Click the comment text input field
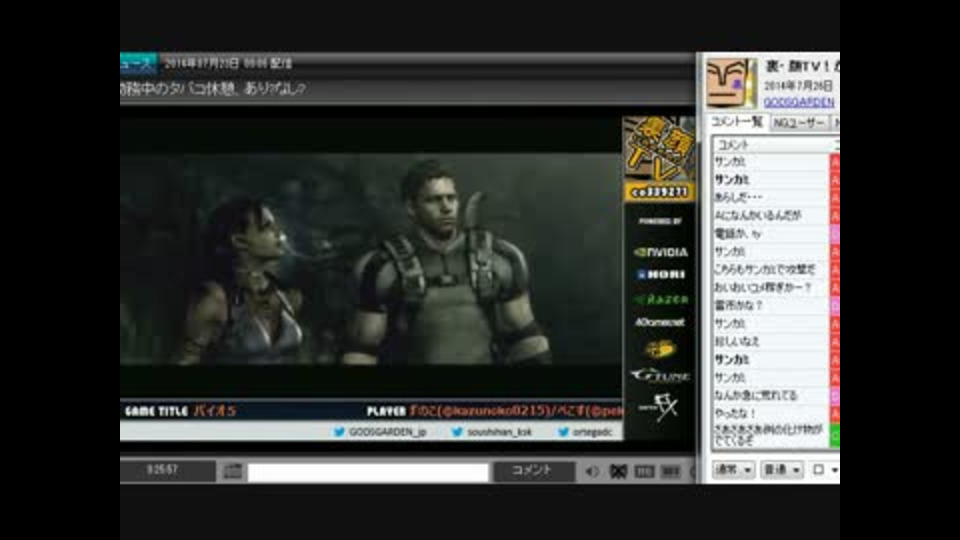960x540 pixels. coord(369,473)
